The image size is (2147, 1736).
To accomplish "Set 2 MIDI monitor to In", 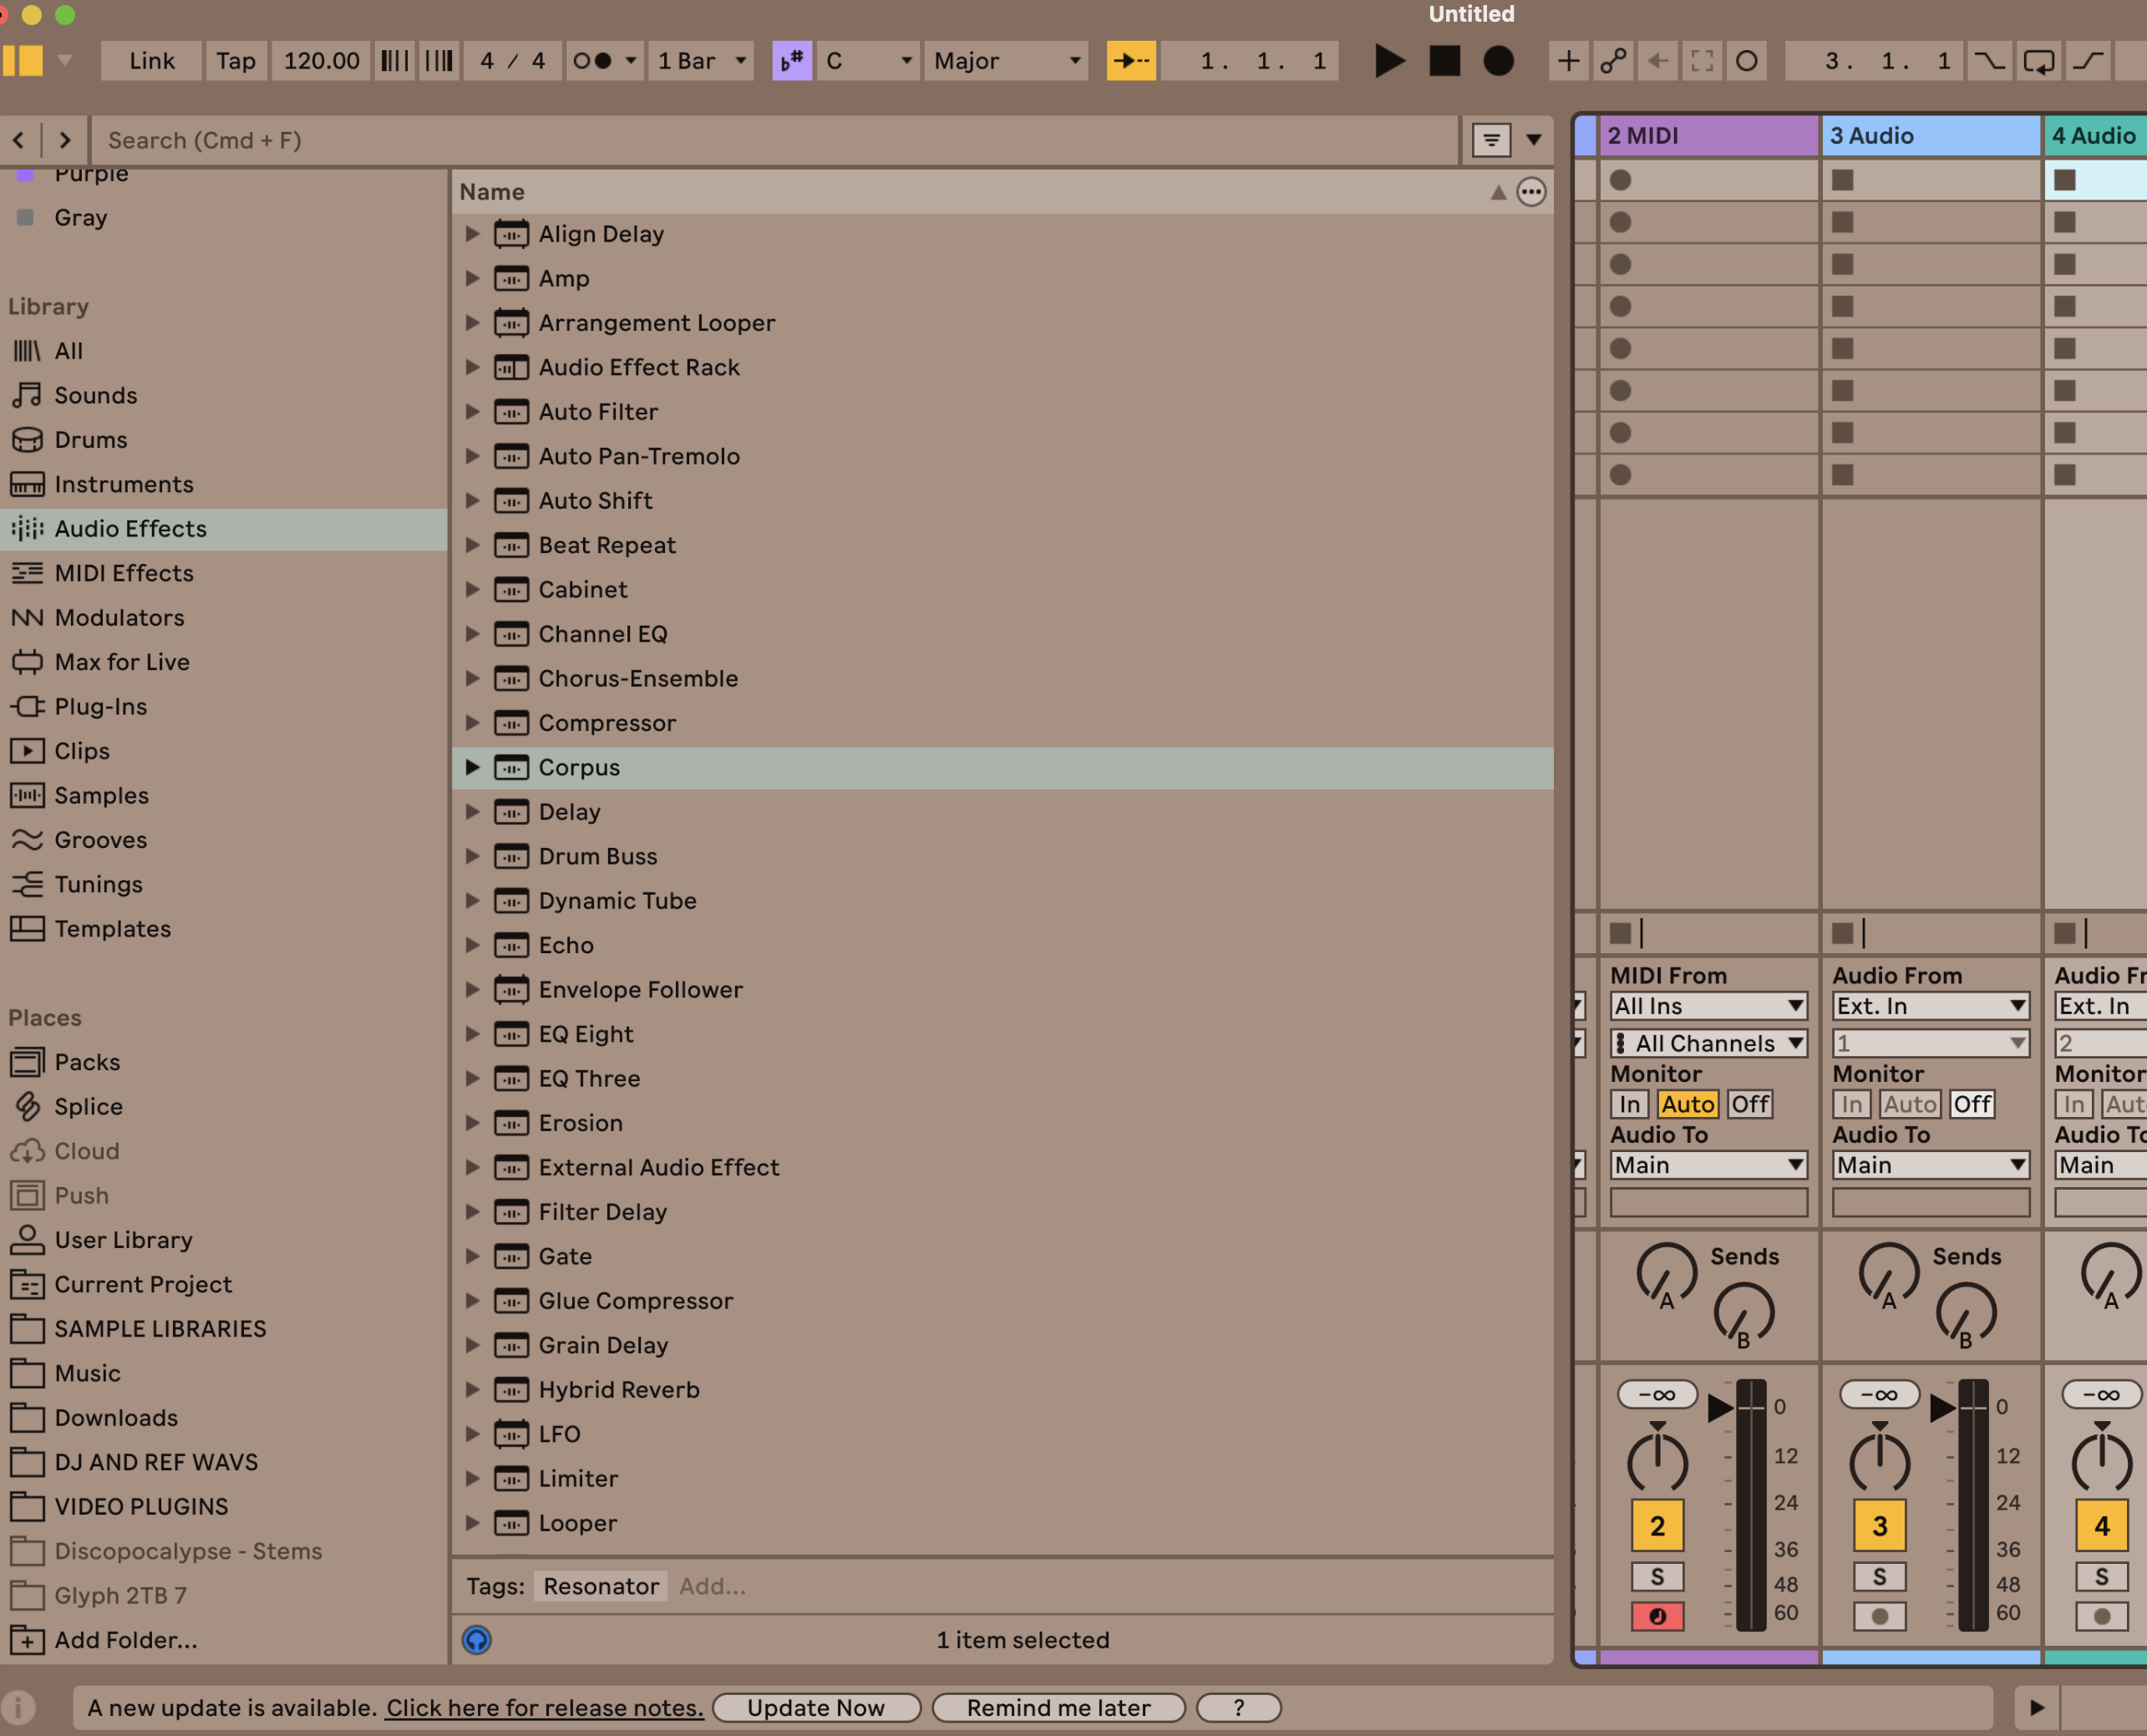I will (1629, 1104).
